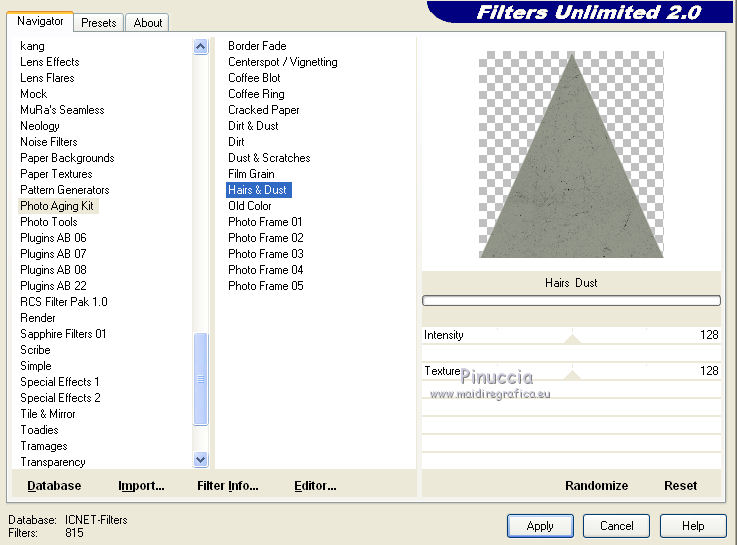
Task: Click the category list scrollbar thumb
Action: (x=201, y=379)
